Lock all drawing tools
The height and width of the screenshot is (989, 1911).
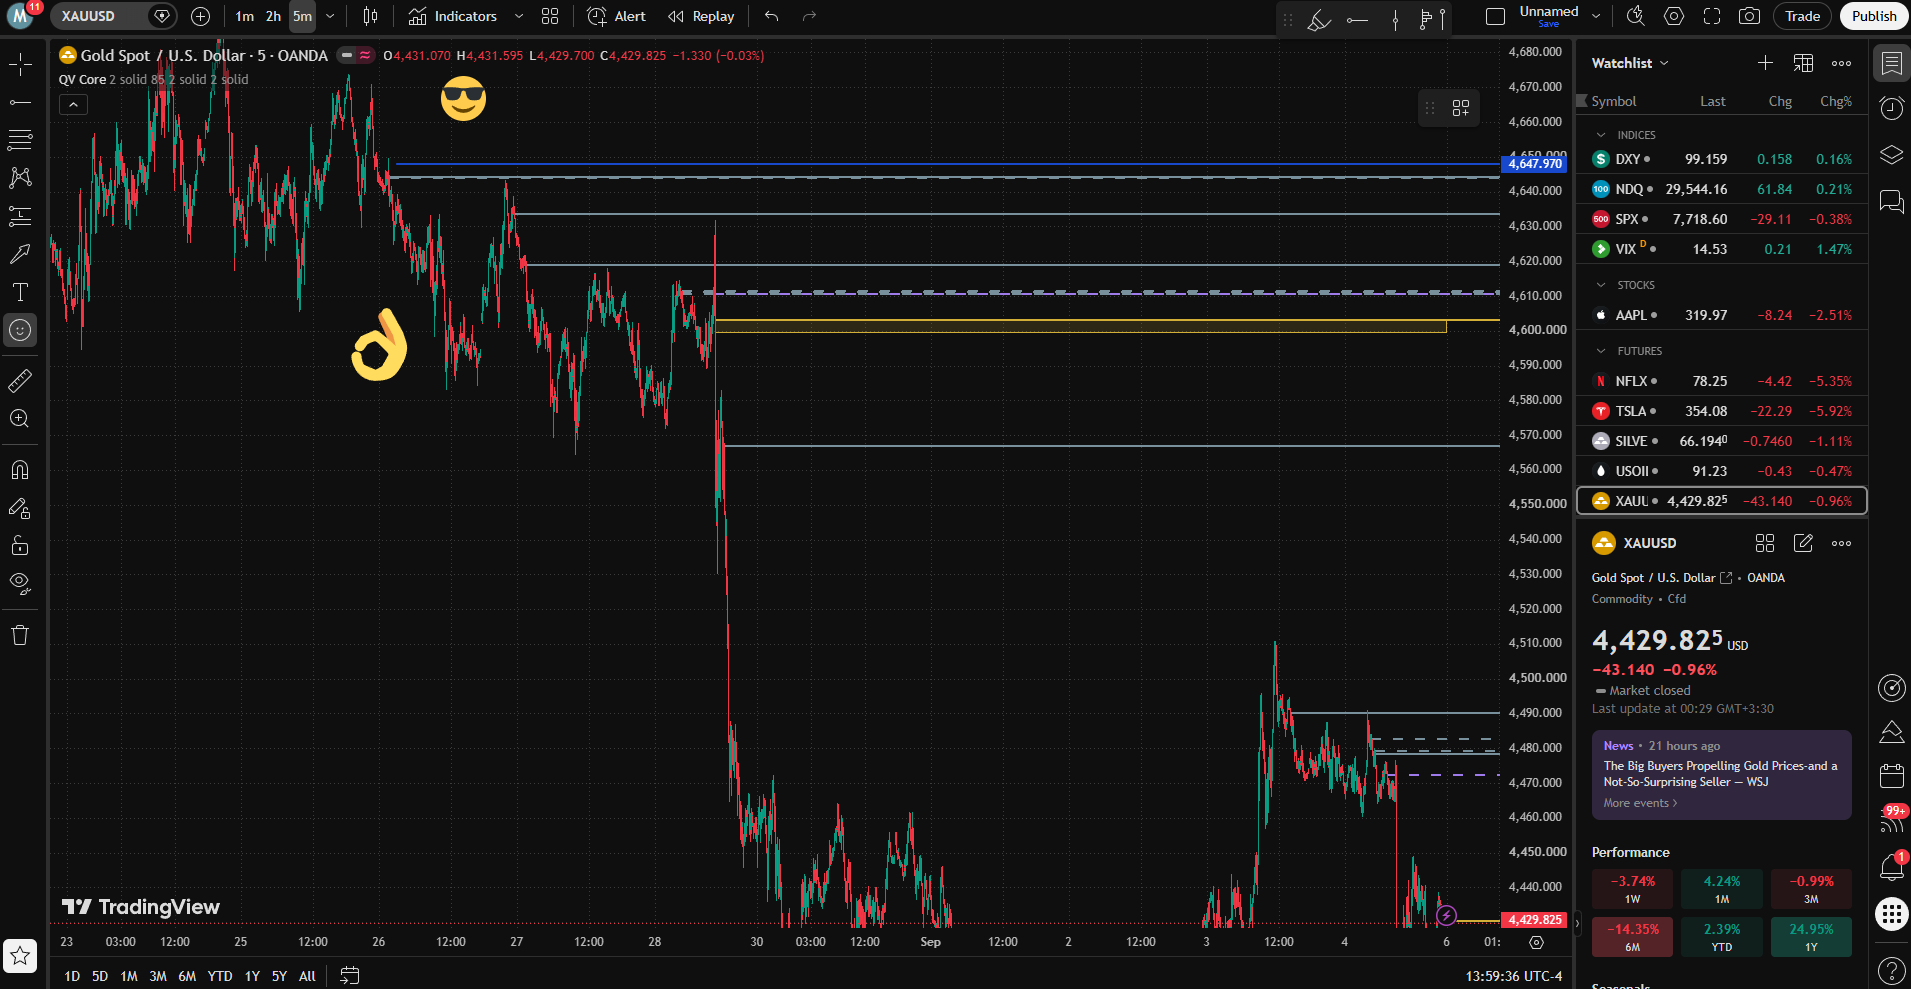(20, 546)
